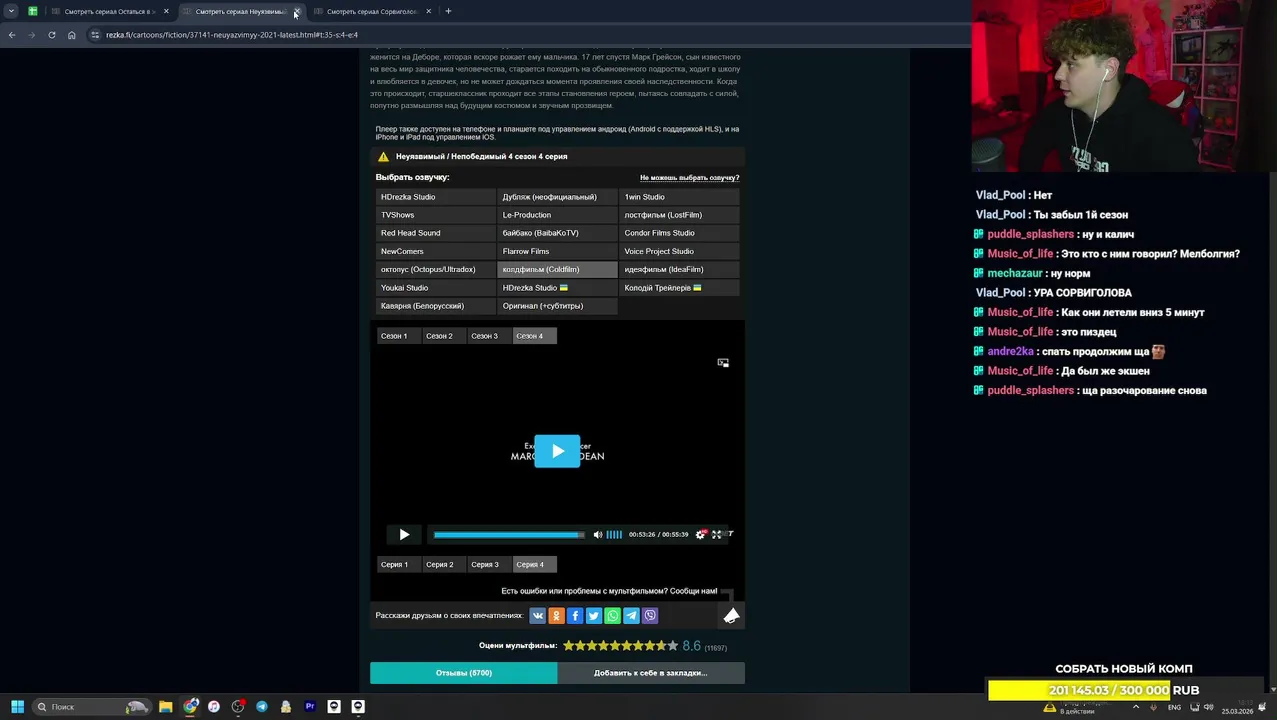Select байбако (BaibaKoTV) voiceover
The height and width of the screenshot is (720, 1277).
[558, 233]
